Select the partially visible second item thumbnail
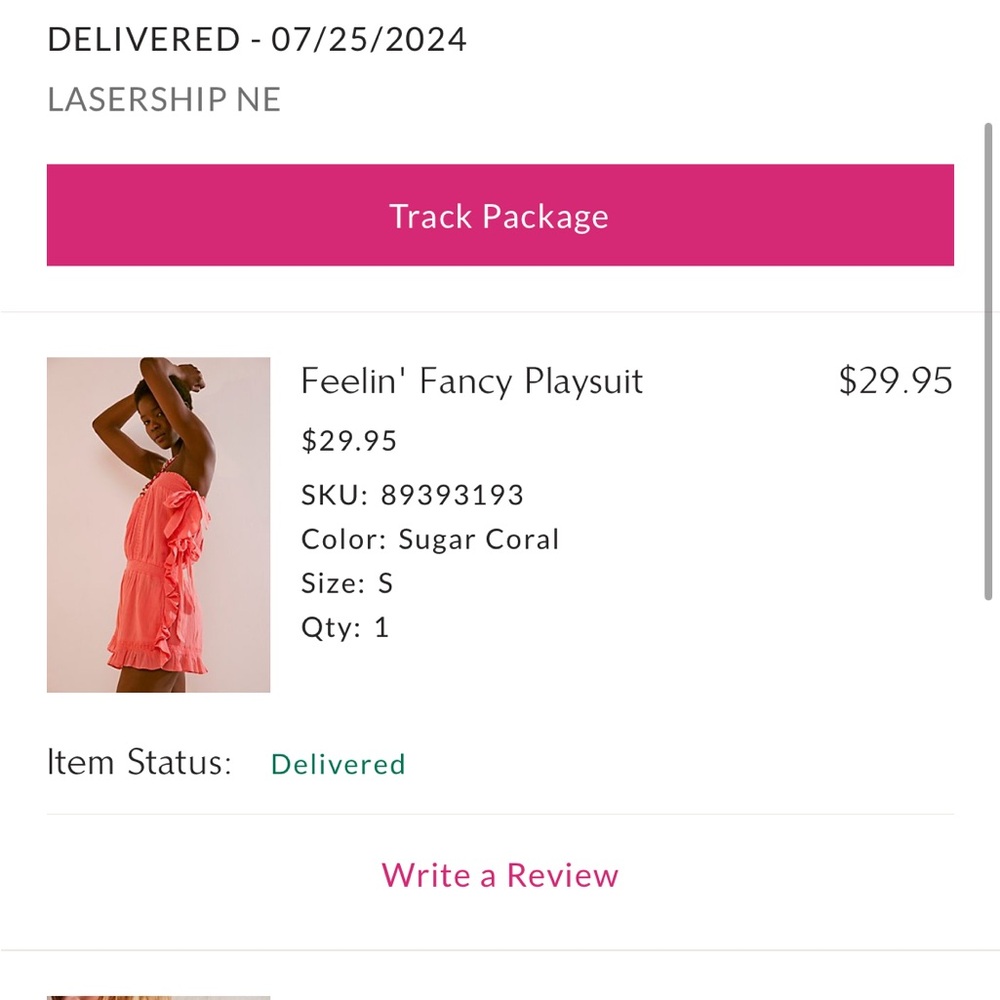1000x1000 pixels. point(158,997)
